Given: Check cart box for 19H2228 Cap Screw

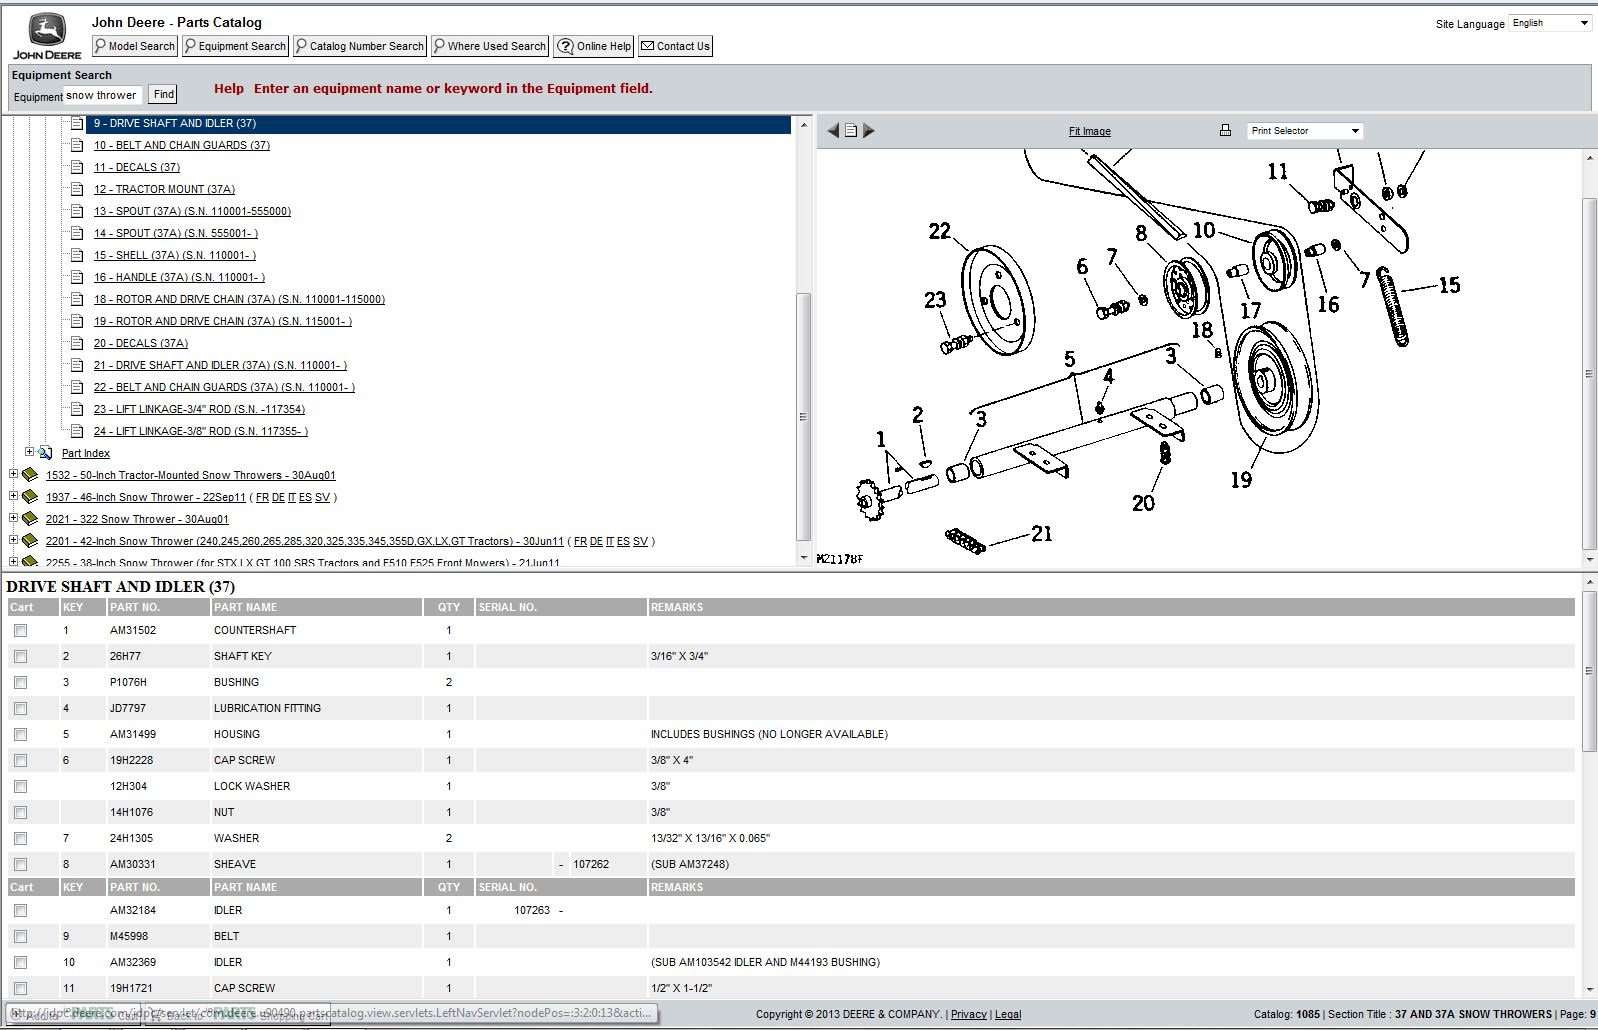Looking at the screenshot, I should coord(20,761).
